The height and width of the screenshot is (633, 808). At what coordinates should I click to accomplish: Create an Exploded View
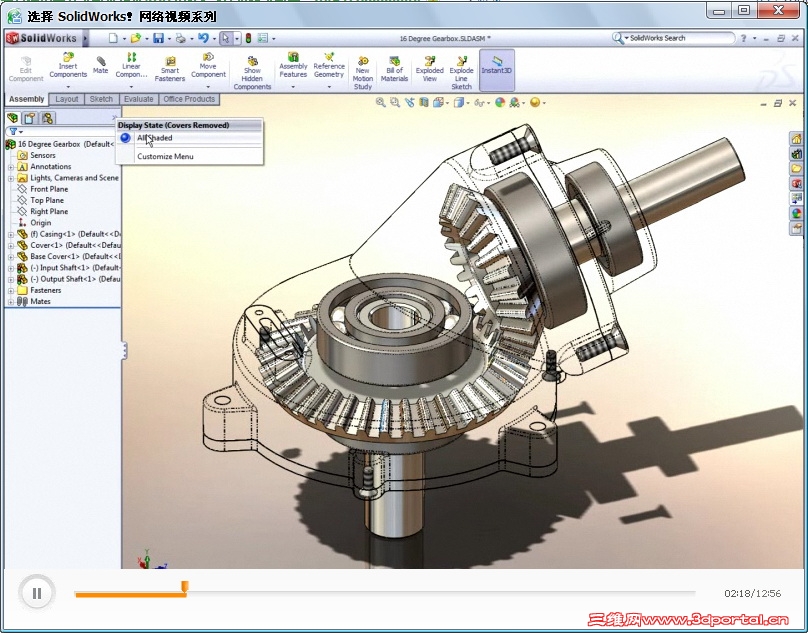point(430,70)
